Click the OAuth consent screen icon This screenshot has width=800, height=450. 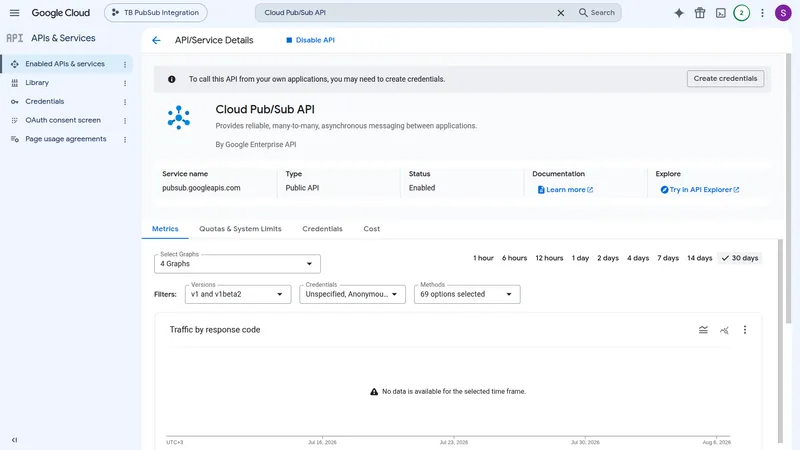point(15,120)
